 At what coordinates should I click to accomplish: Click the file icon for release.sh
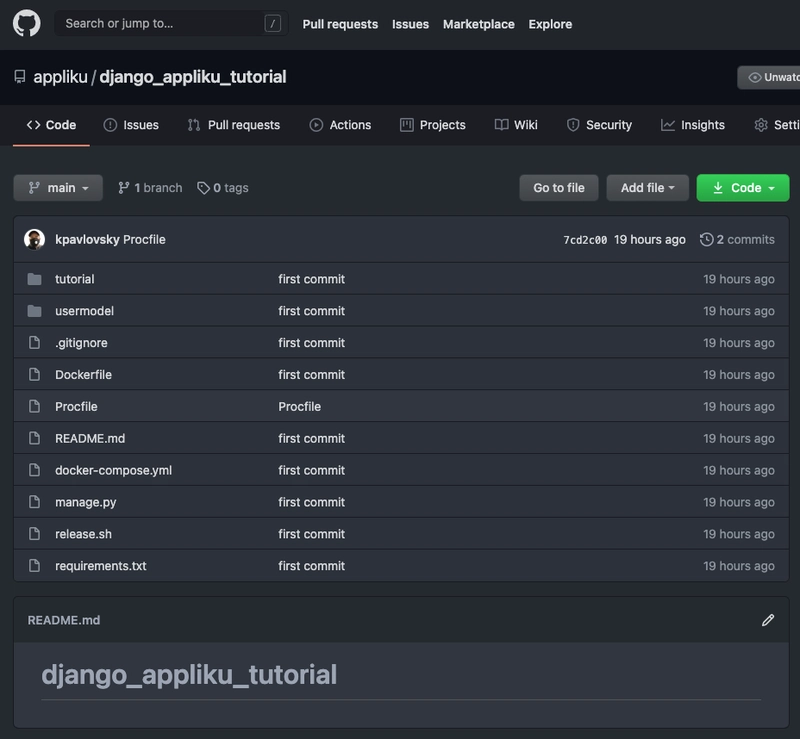pyautogui.click(x=34, y=534)
